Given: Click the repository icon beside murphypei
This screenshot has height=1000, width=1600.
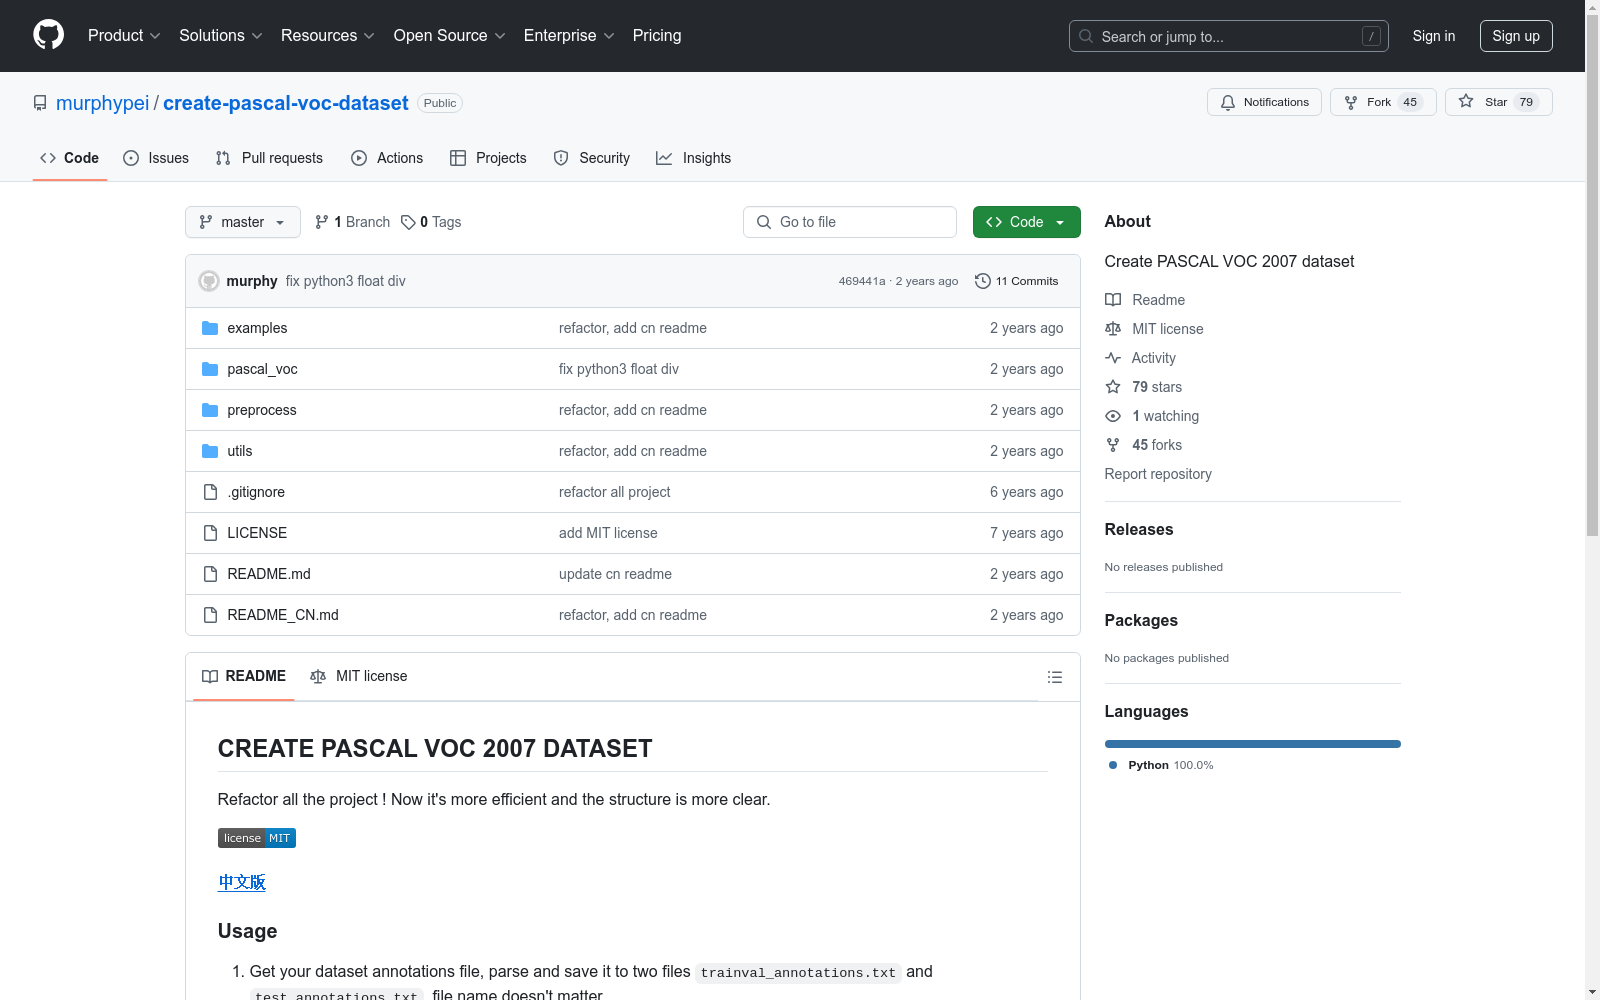Looking at the screenshot, I should pyautogui.click(x=40, y=103).
